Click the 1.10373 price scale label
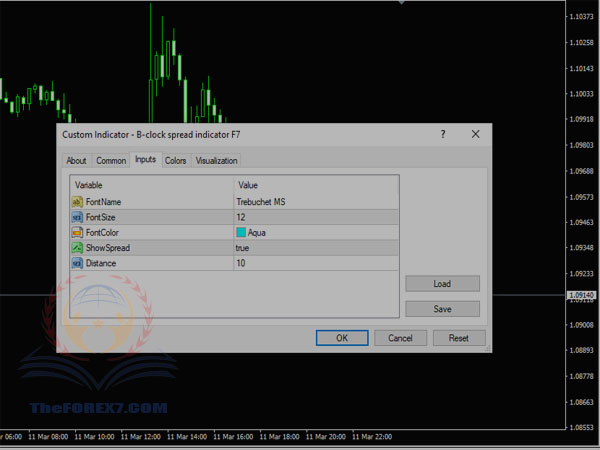The image size is (600, 450). pyautogui.click(x=582, y=16)
